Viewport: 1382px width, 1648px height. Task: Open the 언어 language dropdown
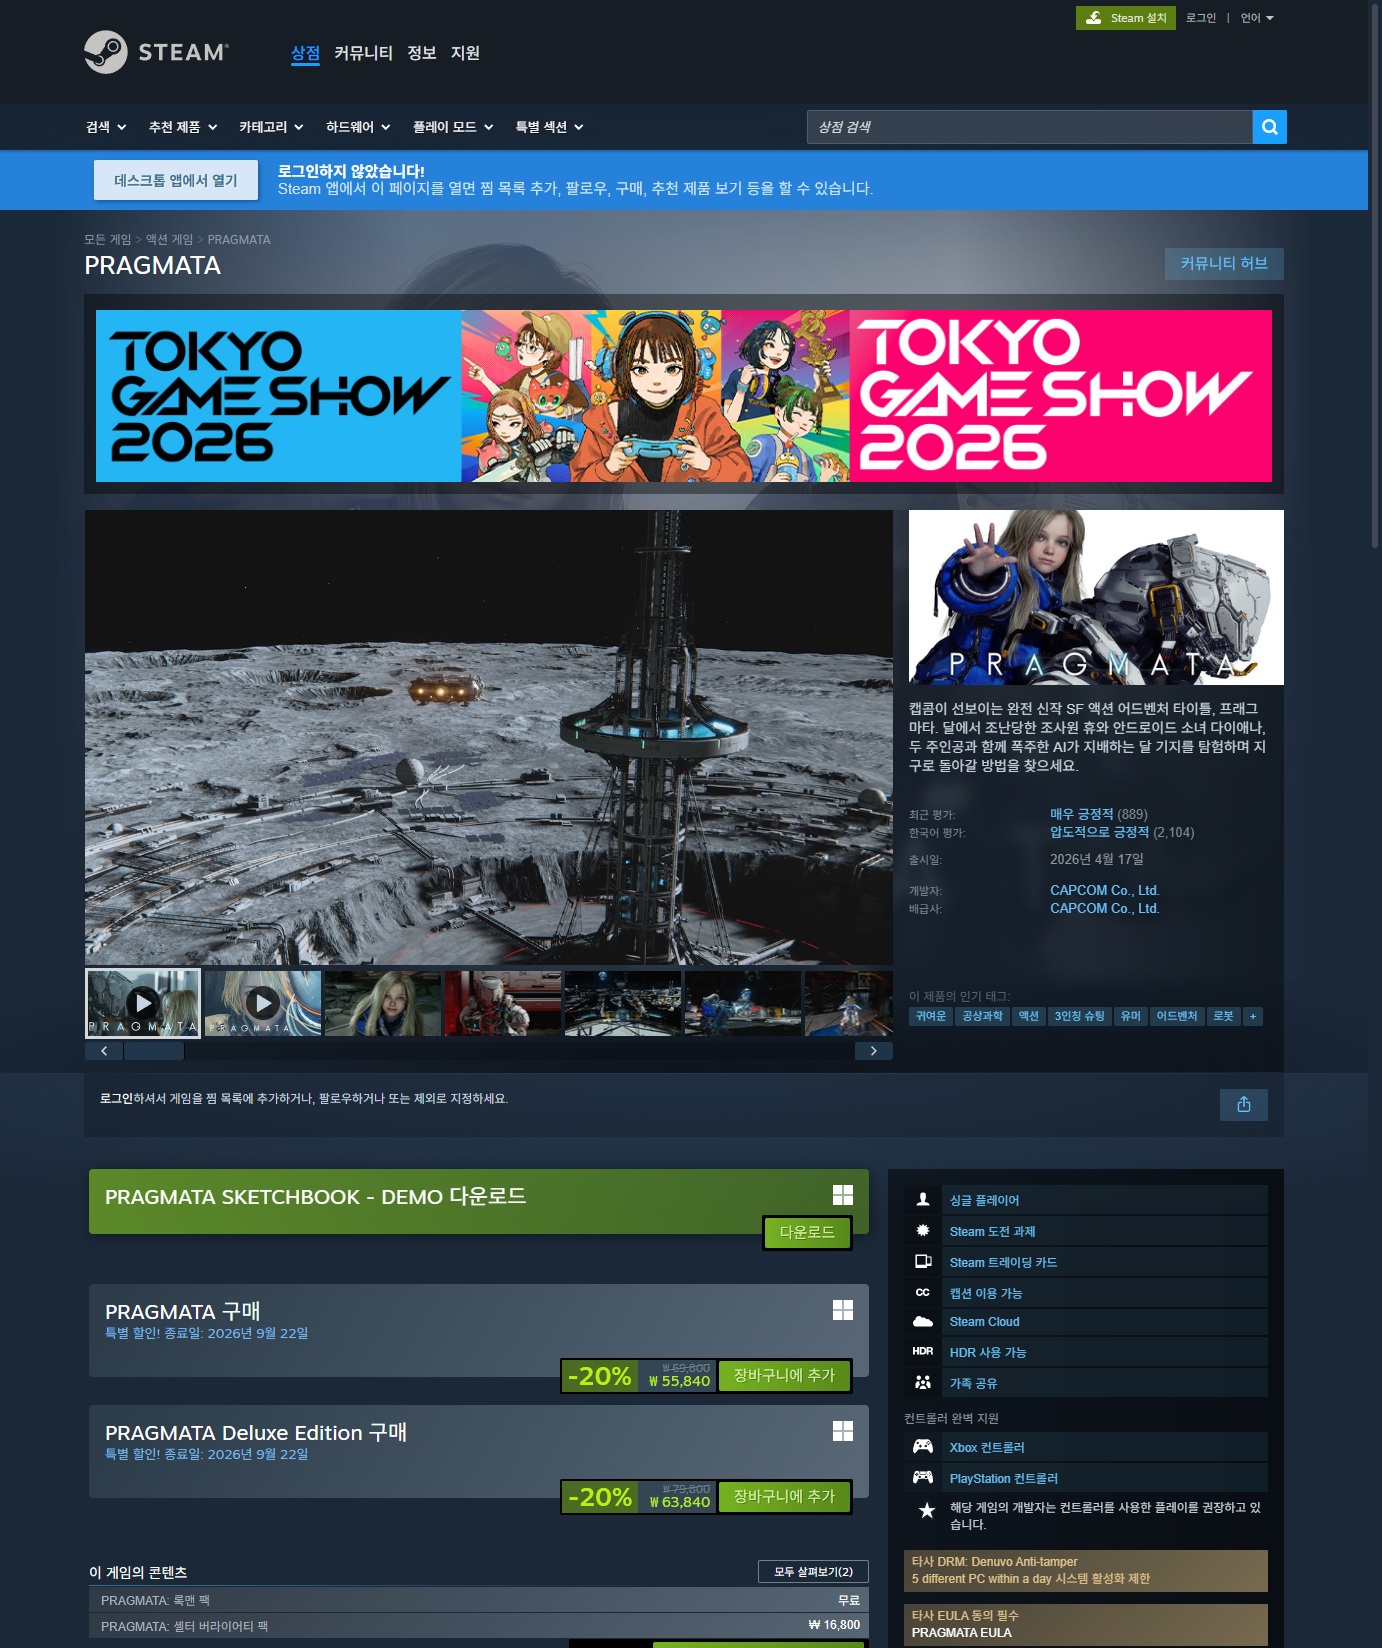(x=1257, y=18)
